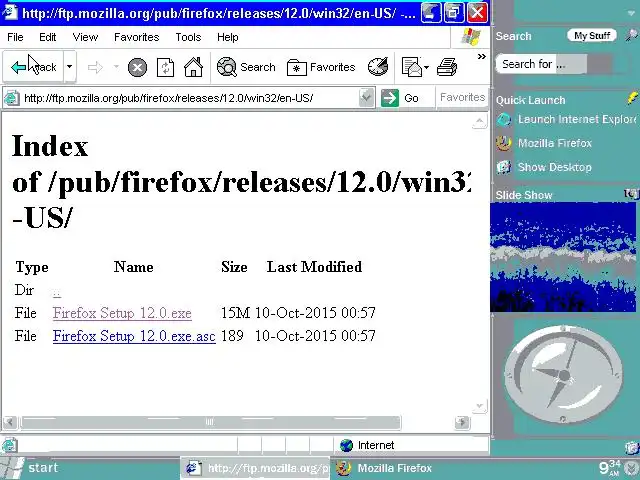Reload the page with the Refresh icon
This screenshot has width=640, height=480.
[x=165, y=67]
